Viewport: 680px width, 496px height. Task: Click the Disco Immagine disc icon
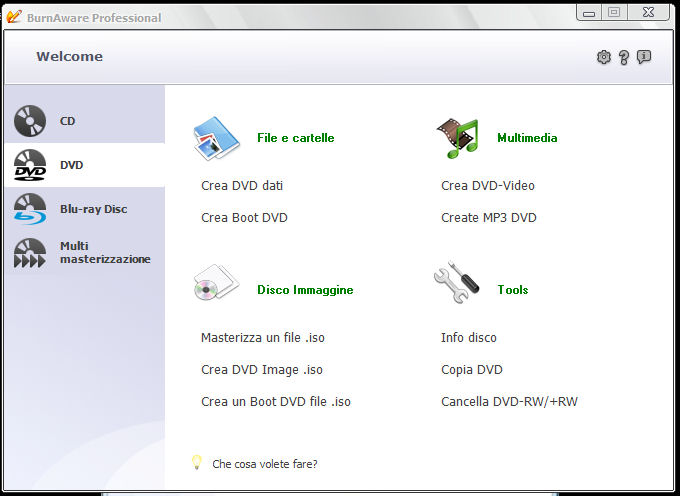(216, 283)
